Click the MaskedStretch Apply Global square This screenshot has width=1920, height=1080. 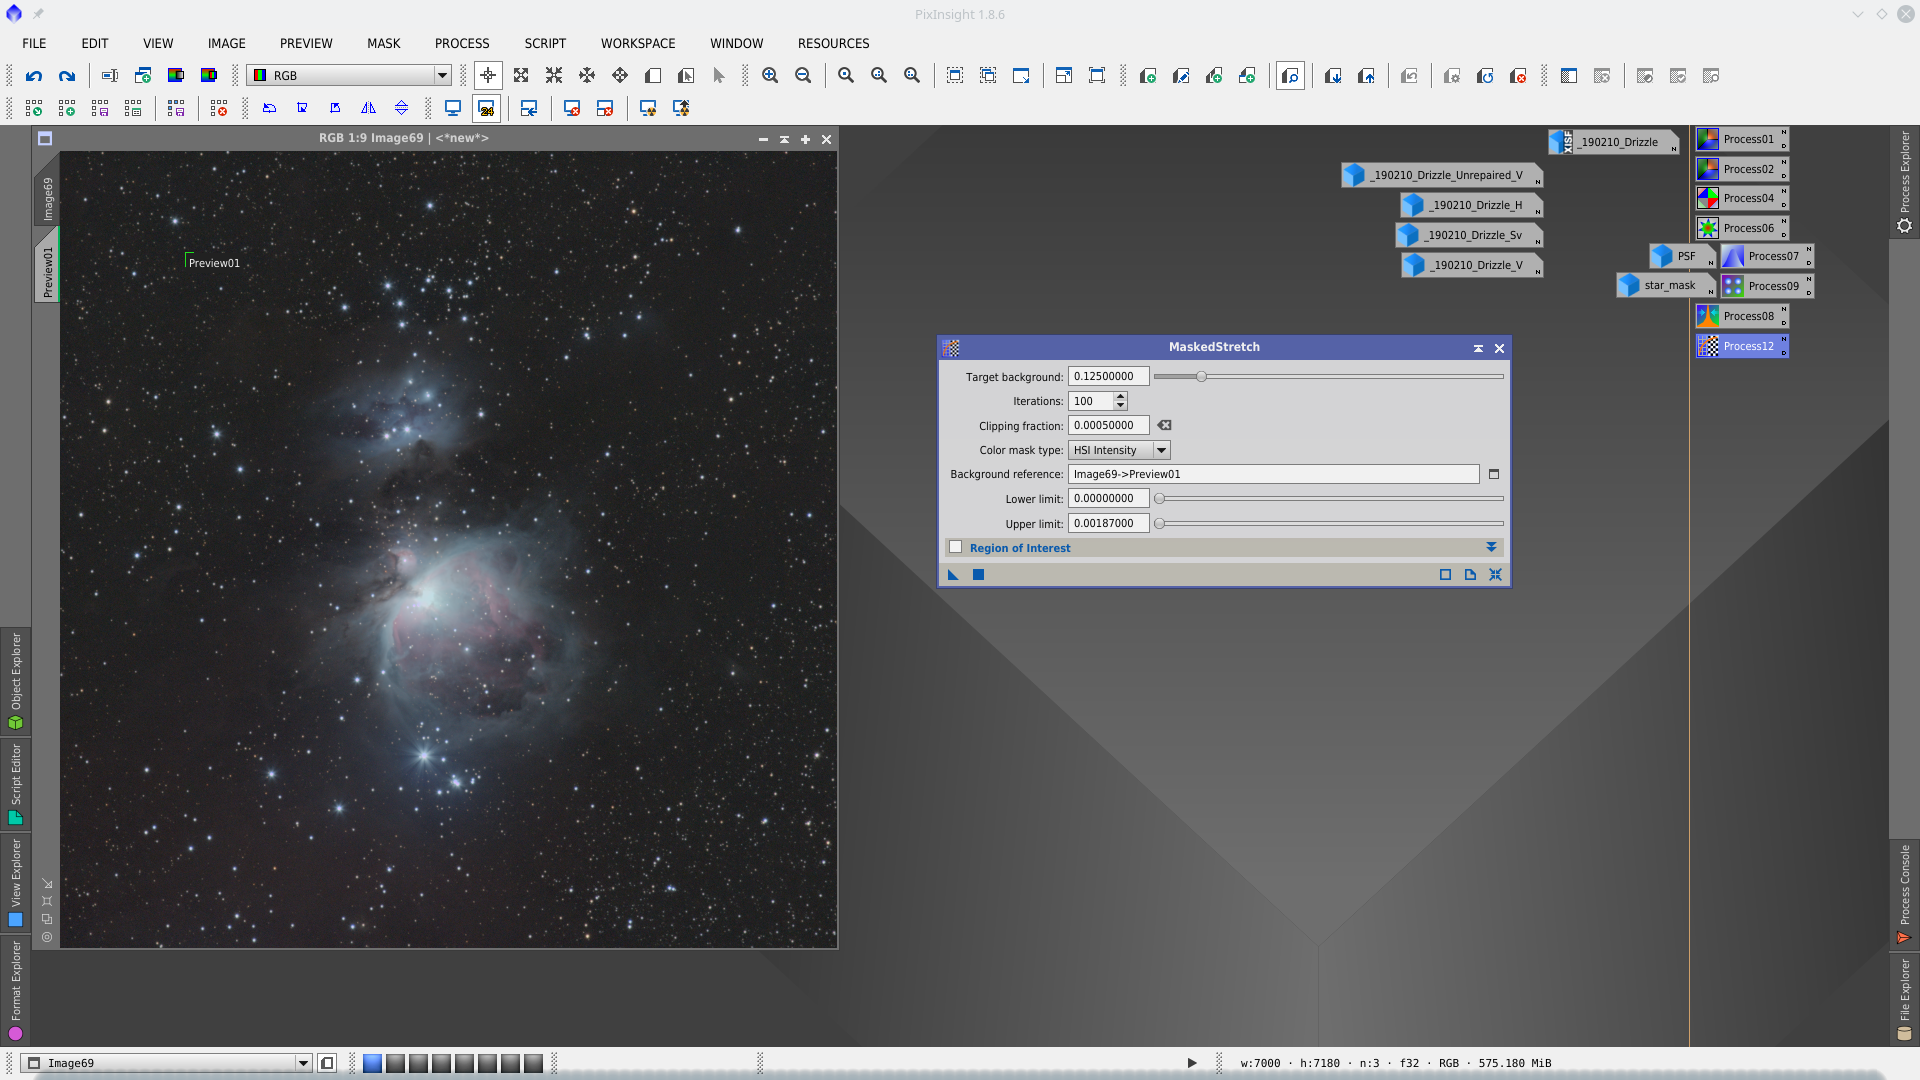pyautogui.click(x=979, y=575)
